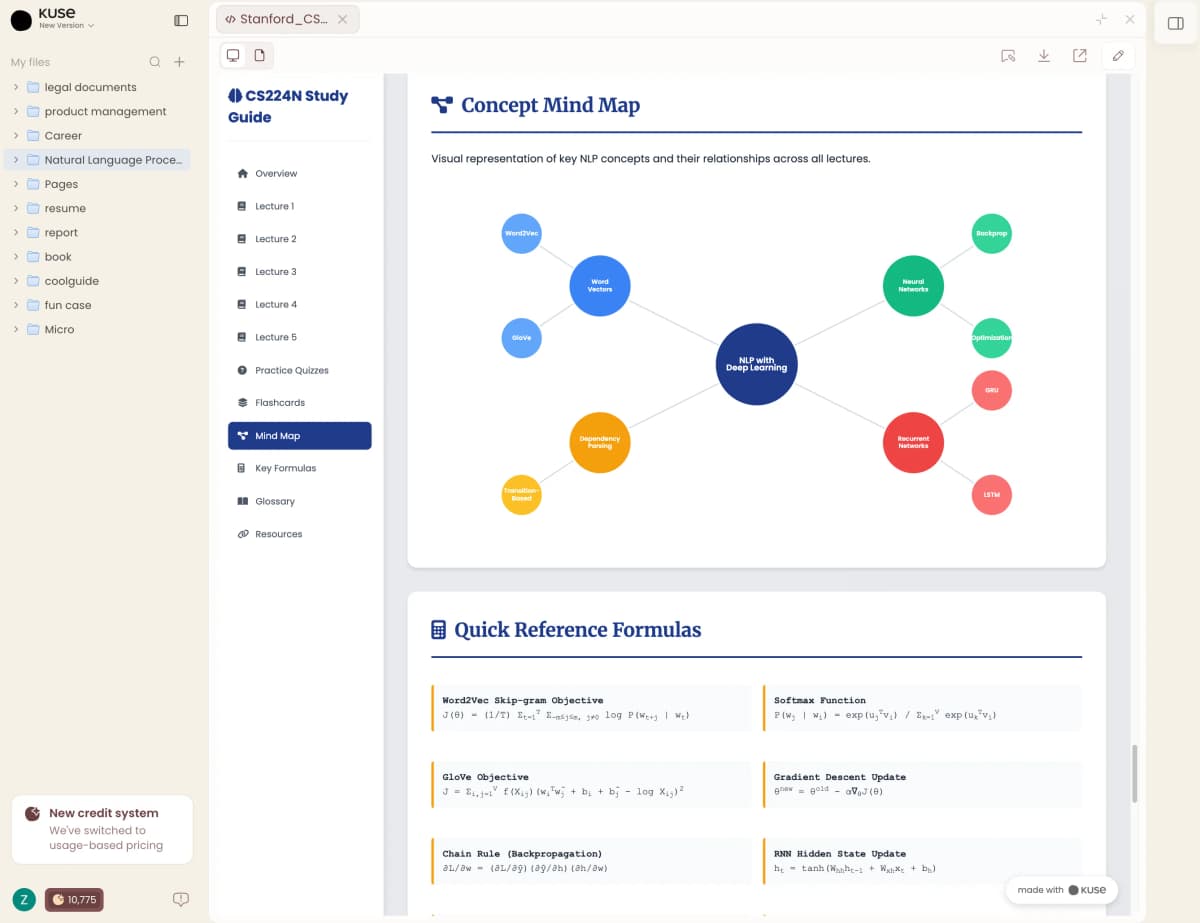Expand the resume folder

pos(16,208)
